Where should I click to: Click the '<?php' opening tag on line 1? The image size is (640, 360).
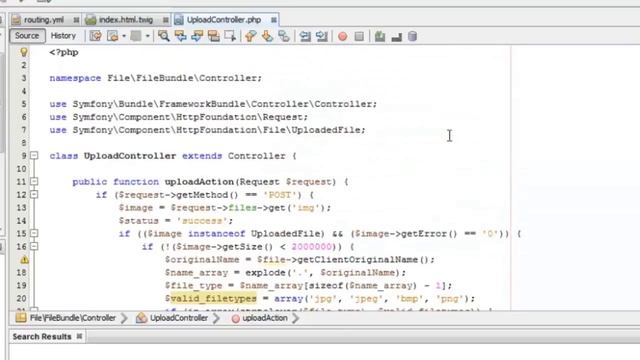click(64, 52)
